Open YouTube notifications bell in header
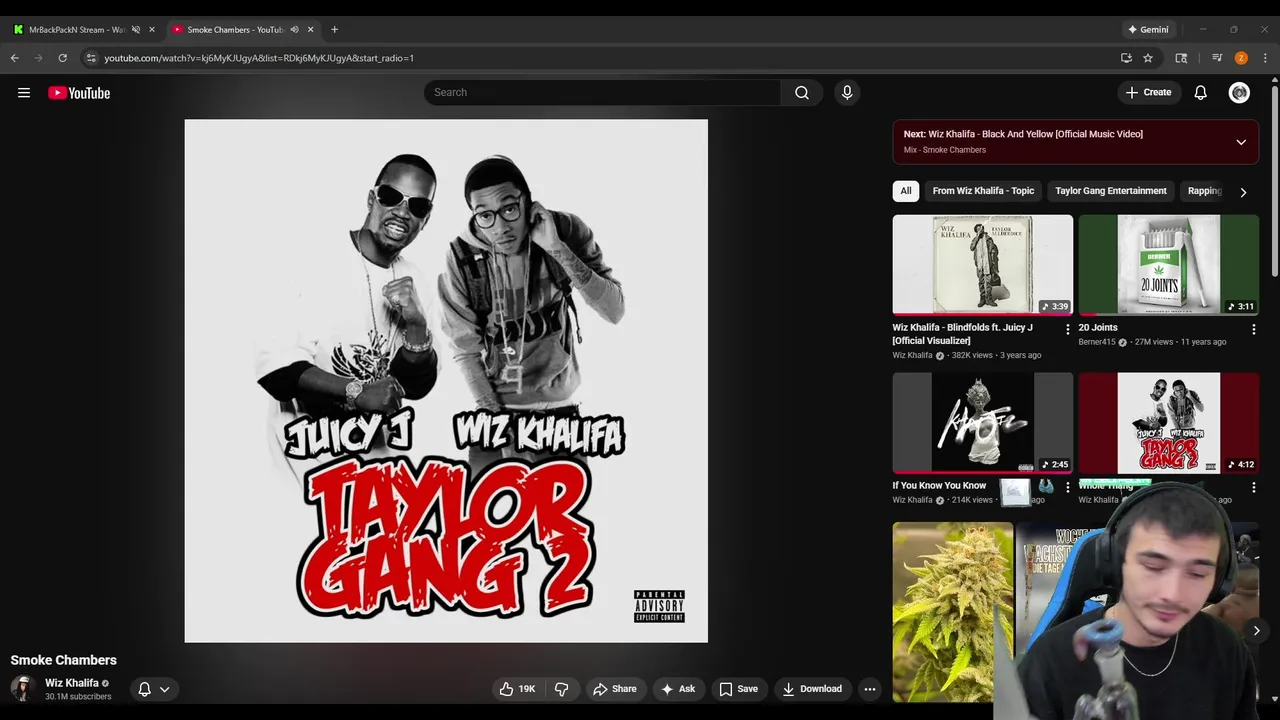This screenshot has width=1280, height=720. [1201, 92]
